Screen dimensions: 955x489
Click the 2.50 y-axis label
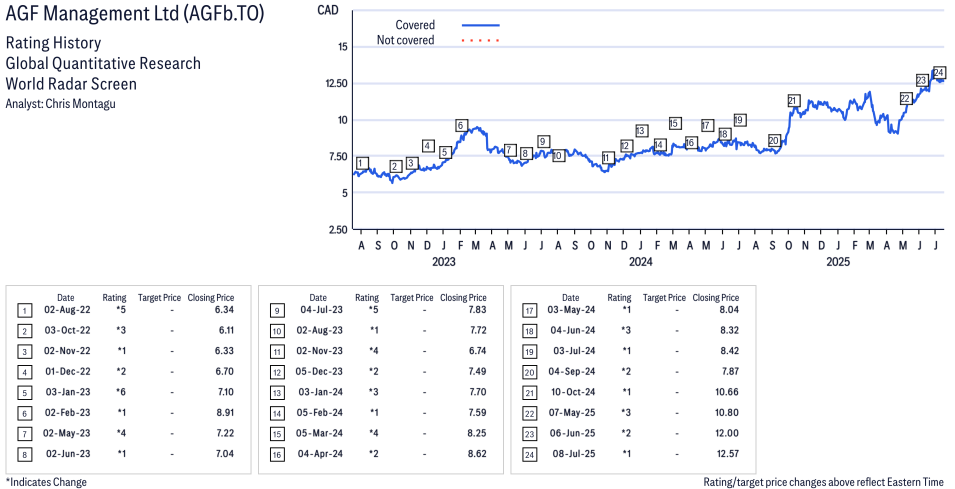pos(336,230)
